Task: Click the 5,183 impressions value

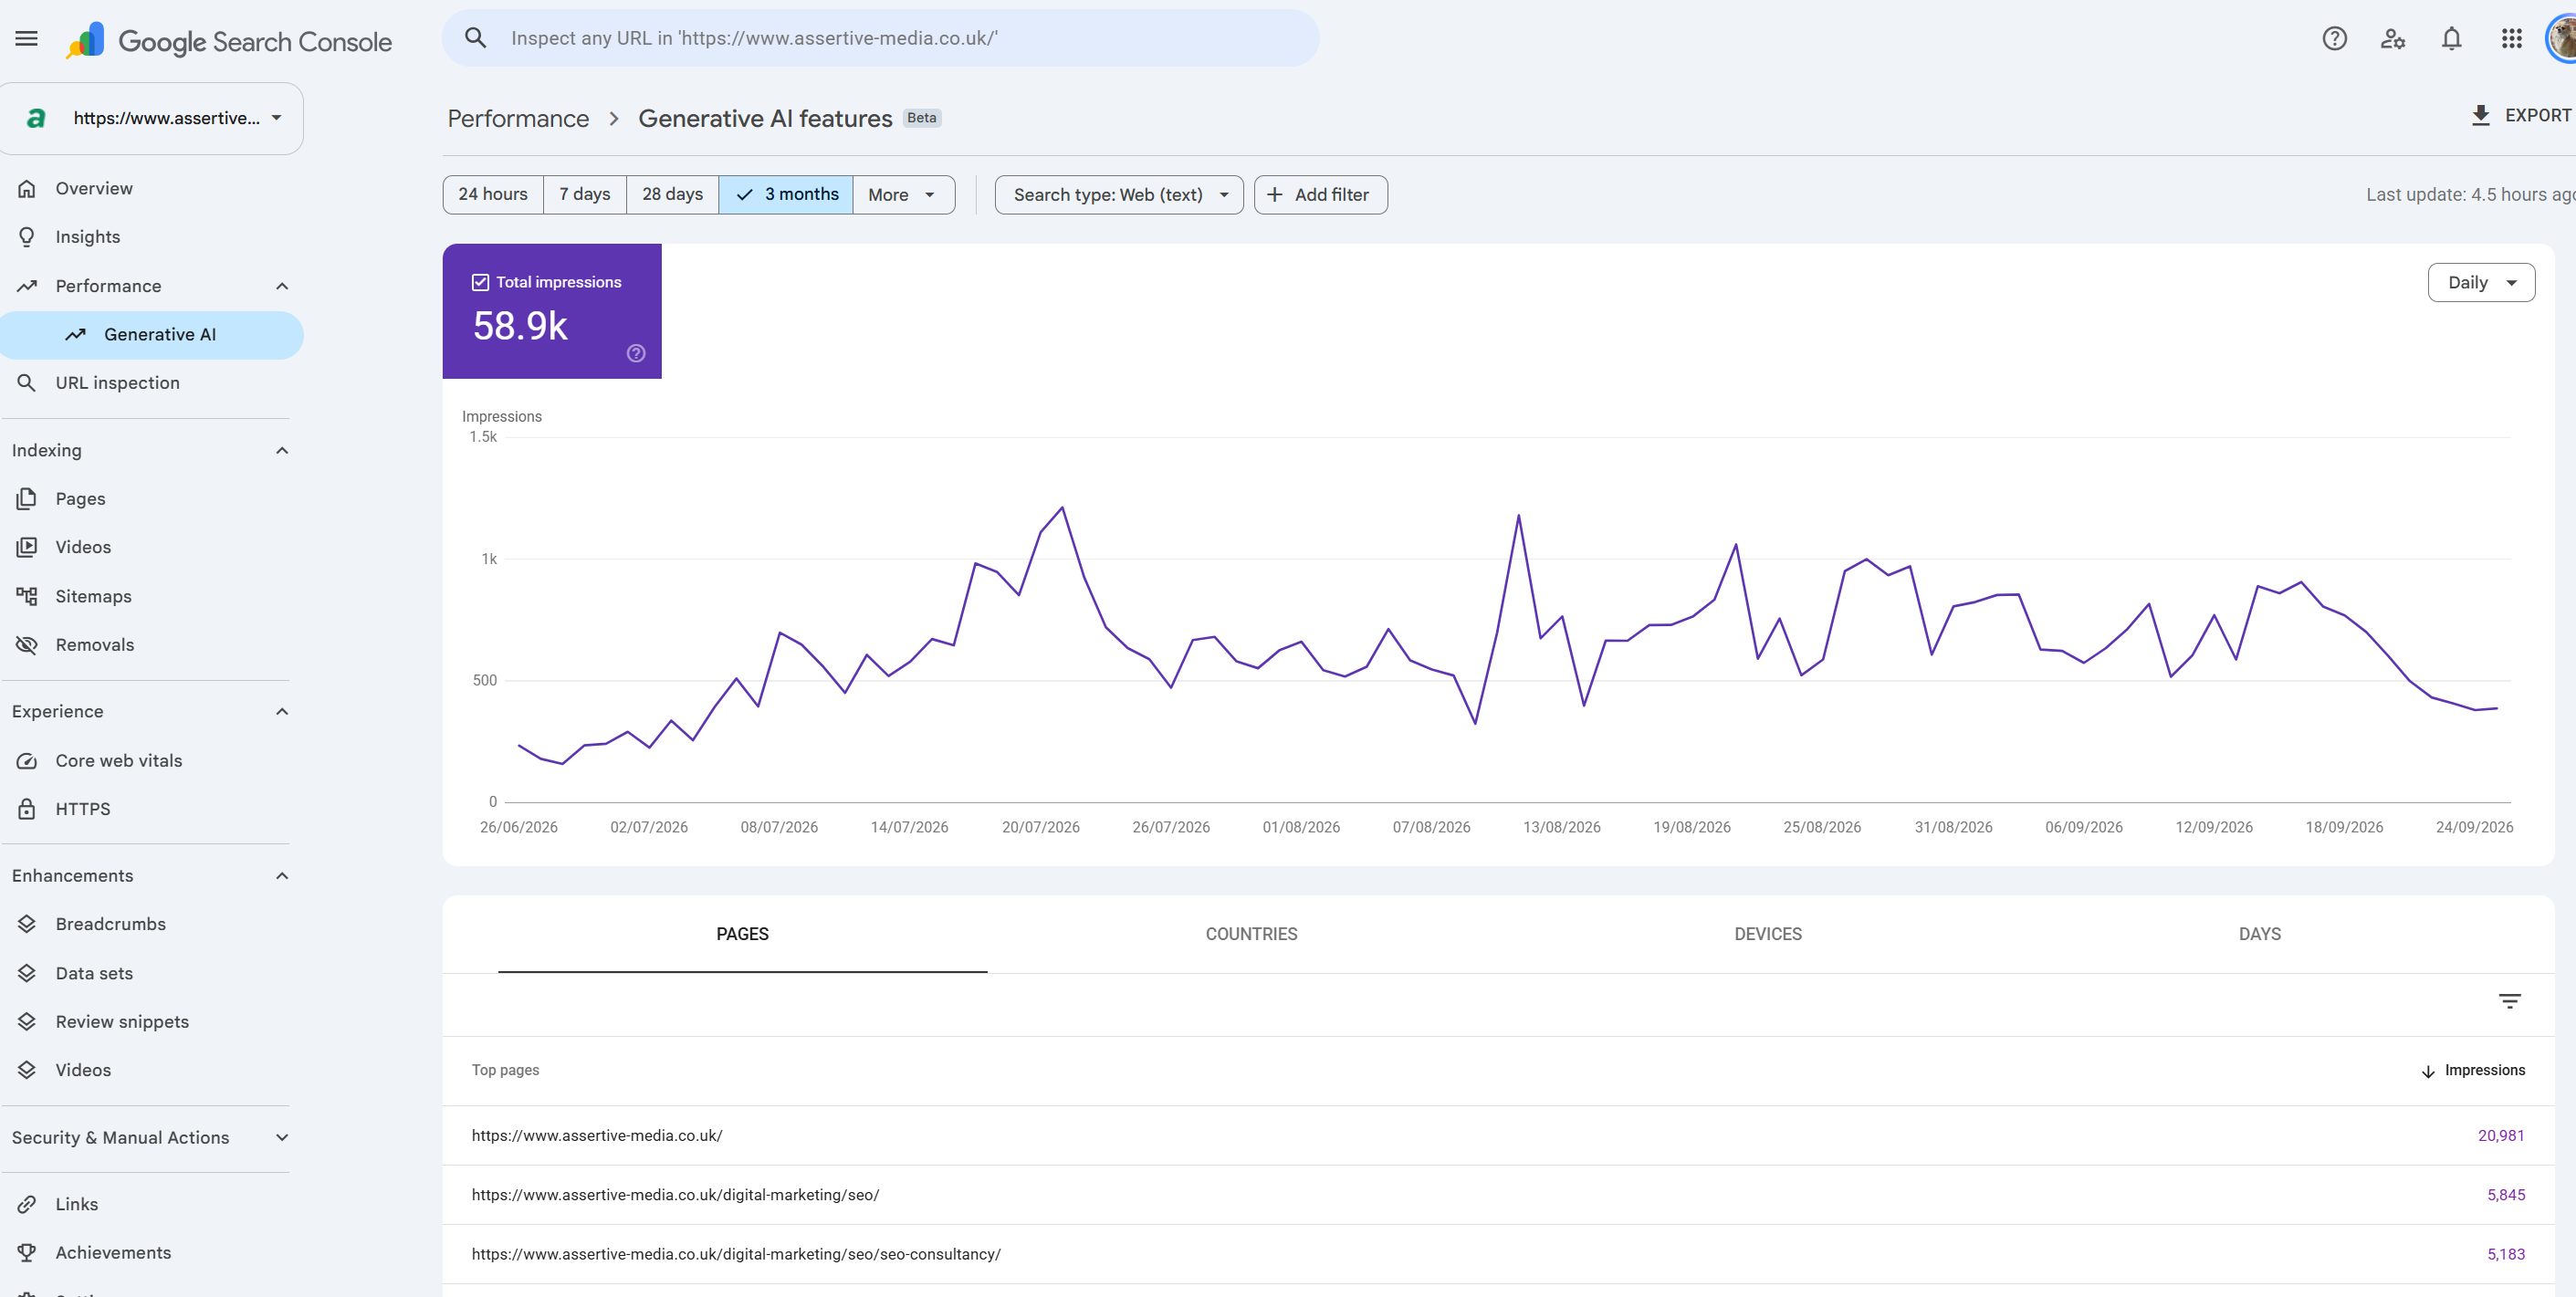Action: tap(2505, 1254)
